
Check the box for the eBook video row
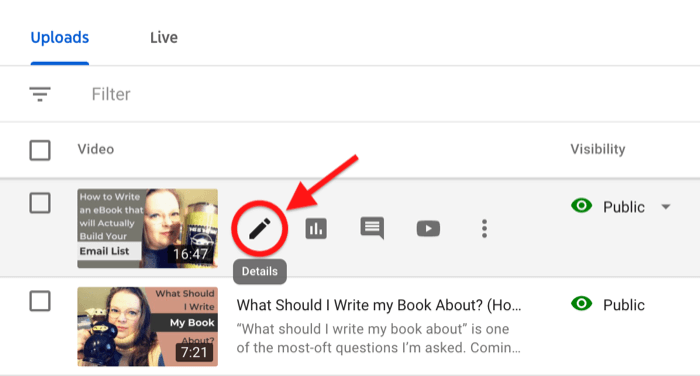click(x=40, y=203)
